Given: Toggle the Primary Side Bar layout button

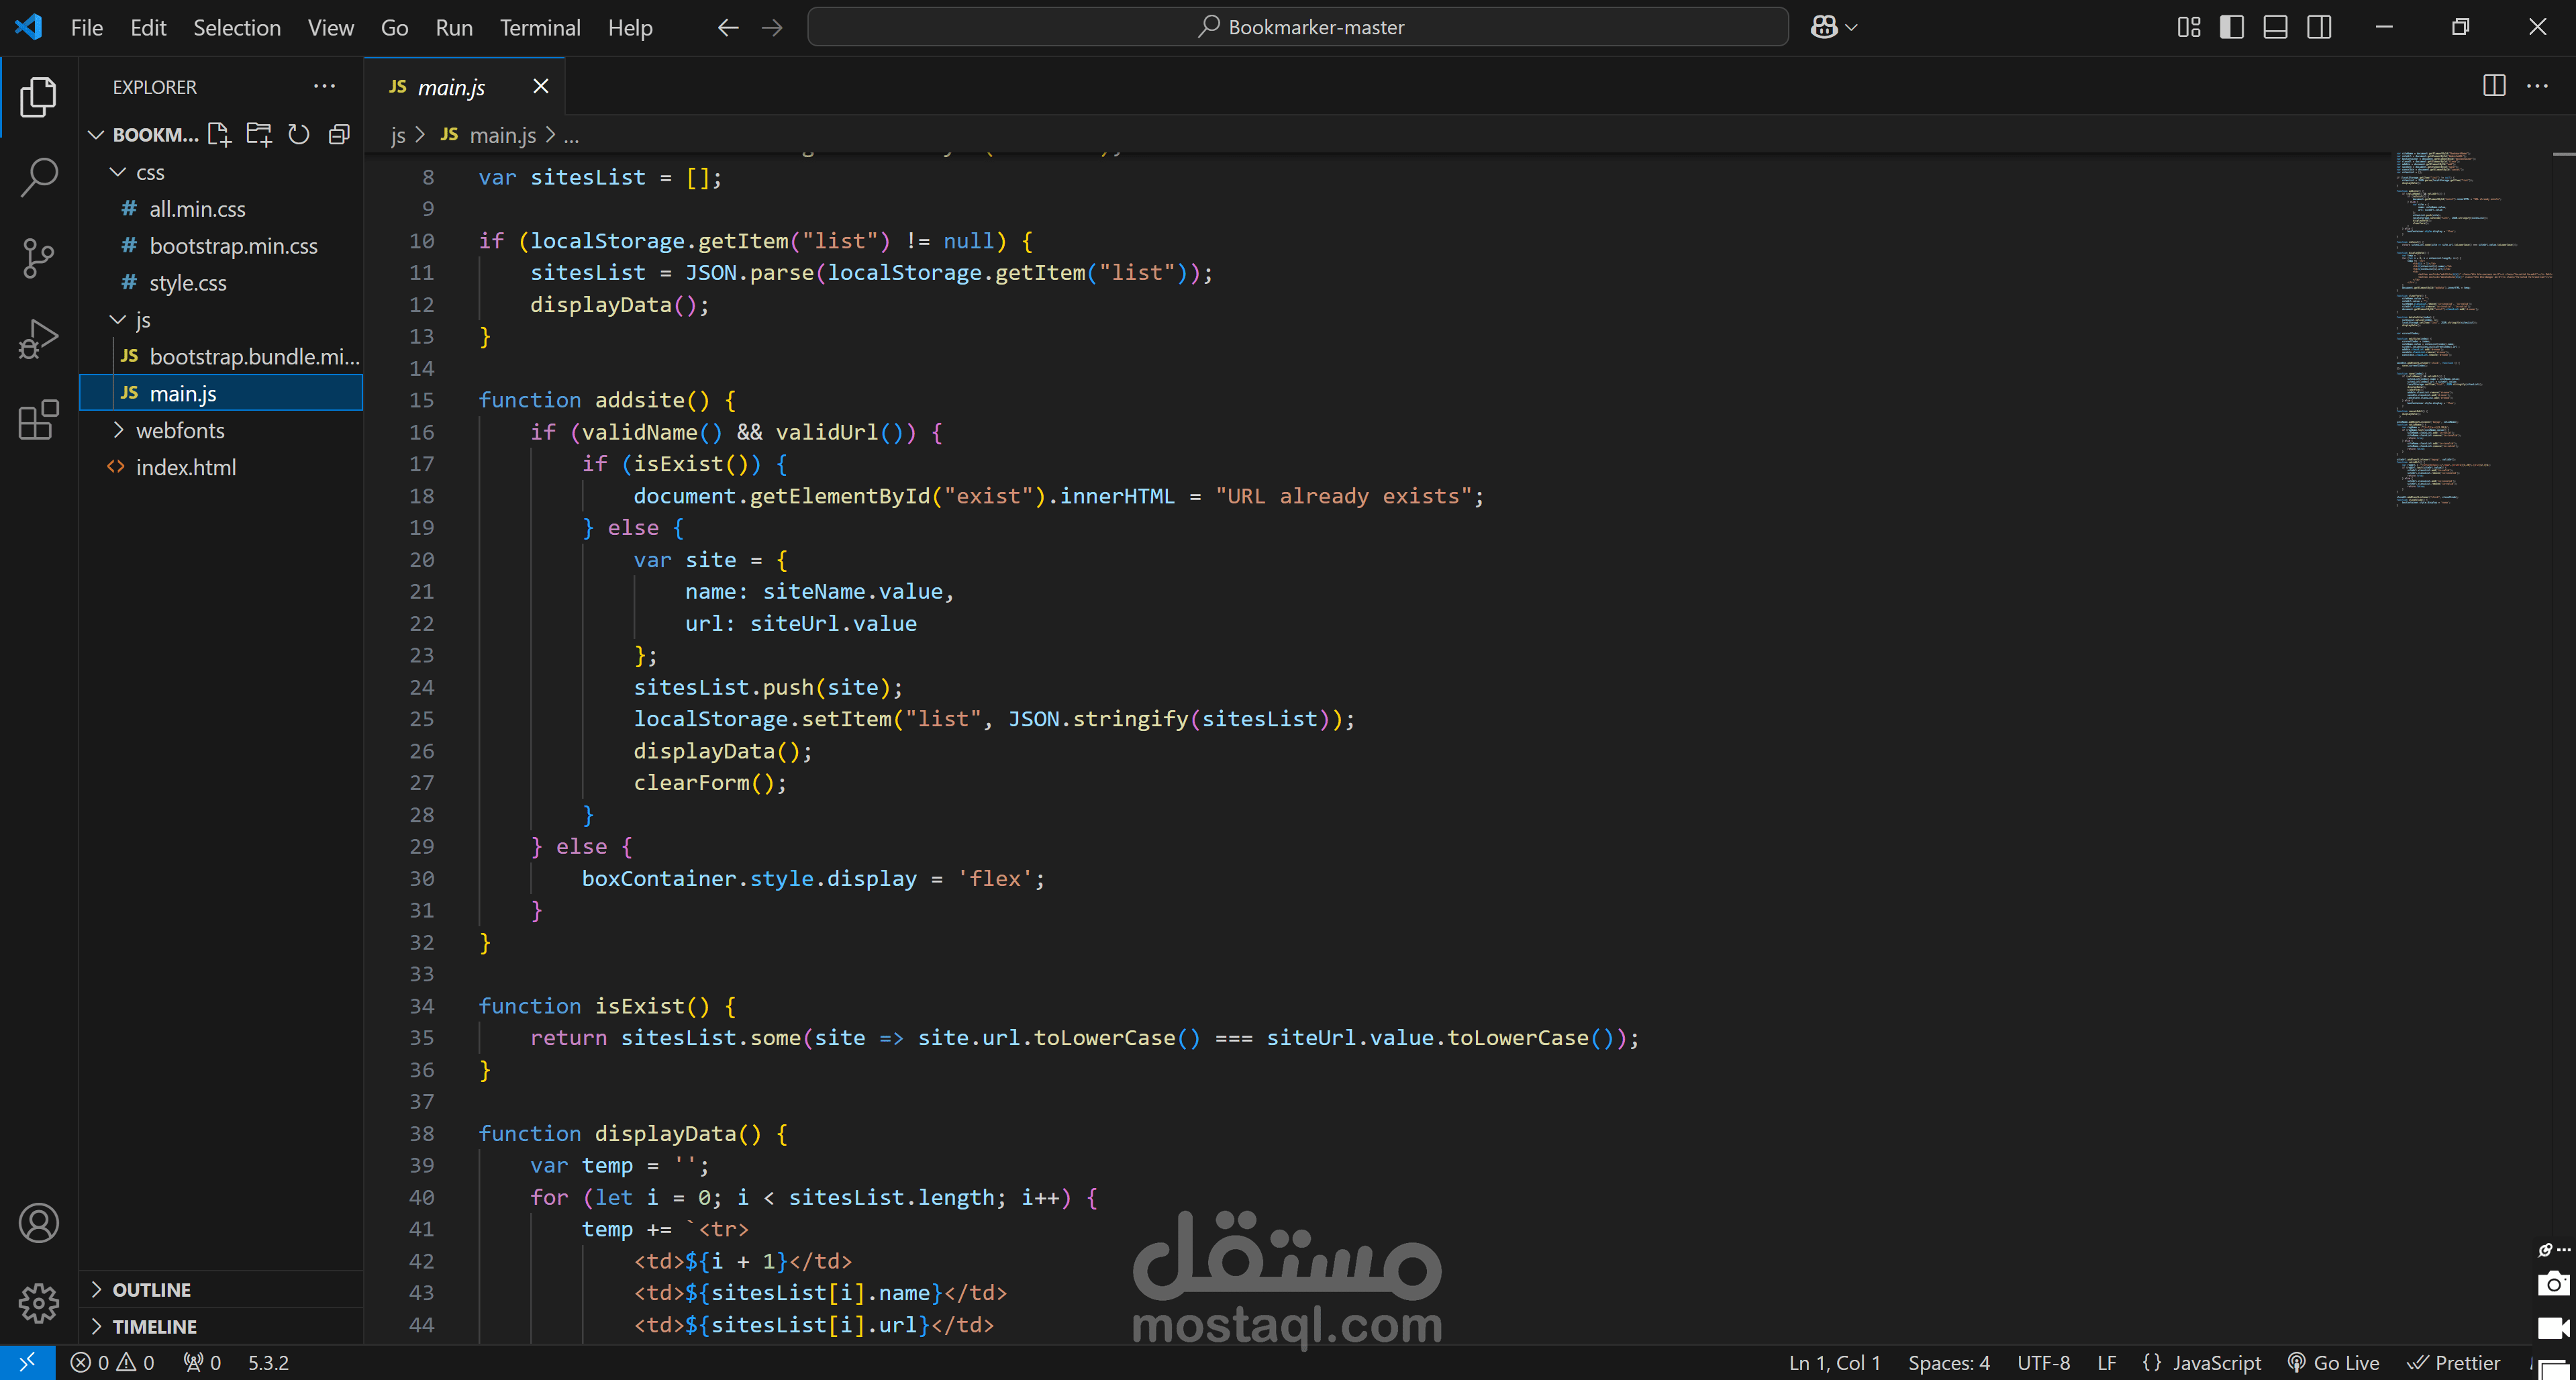Looking at the screenshot, I should click(2231, 27).
